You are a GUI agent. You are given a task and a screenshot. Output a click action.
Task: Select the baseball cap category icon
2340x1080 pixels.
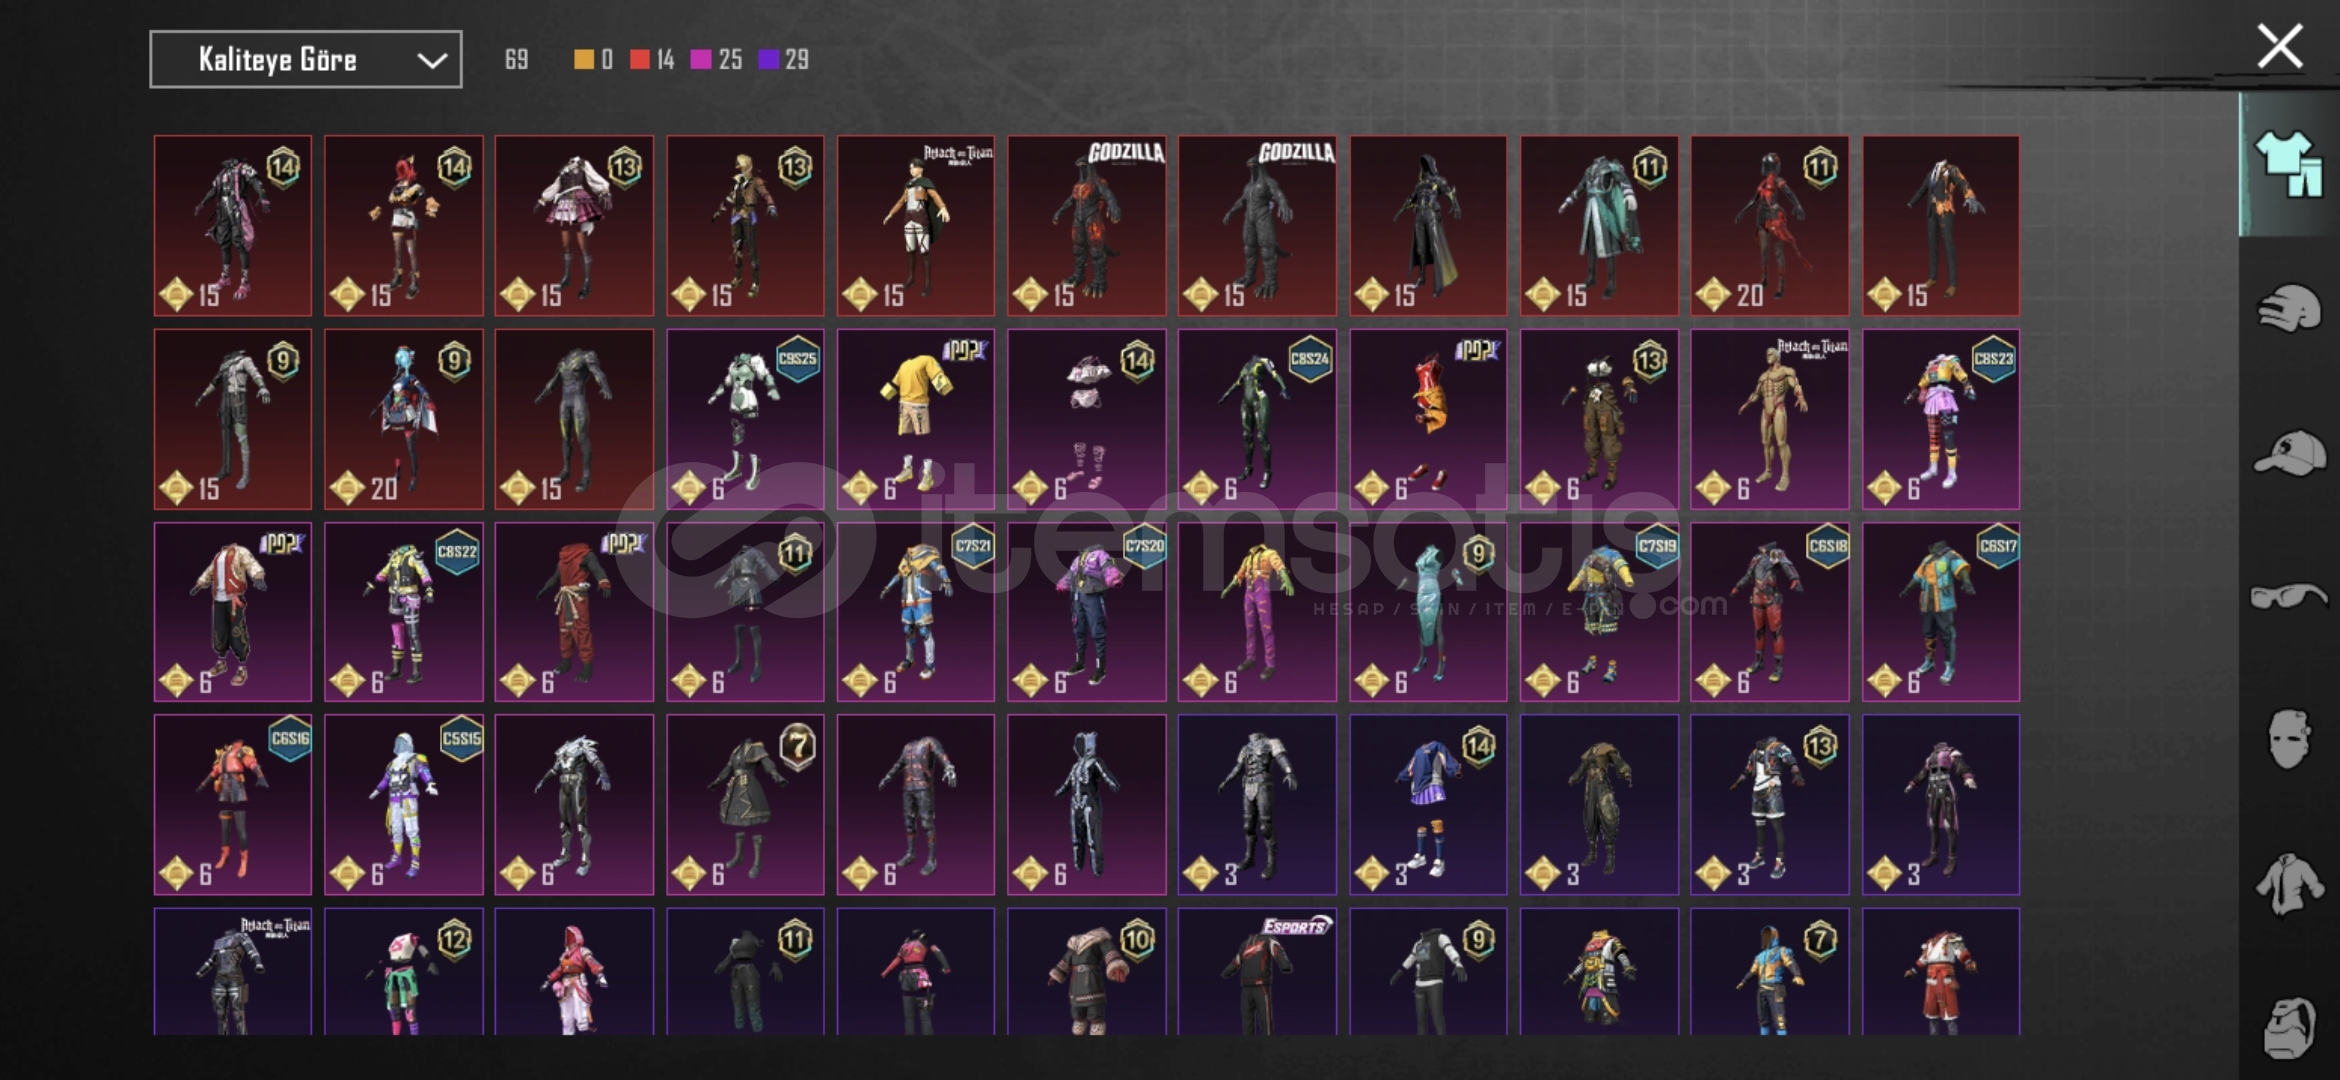[x=2290, y=454]
